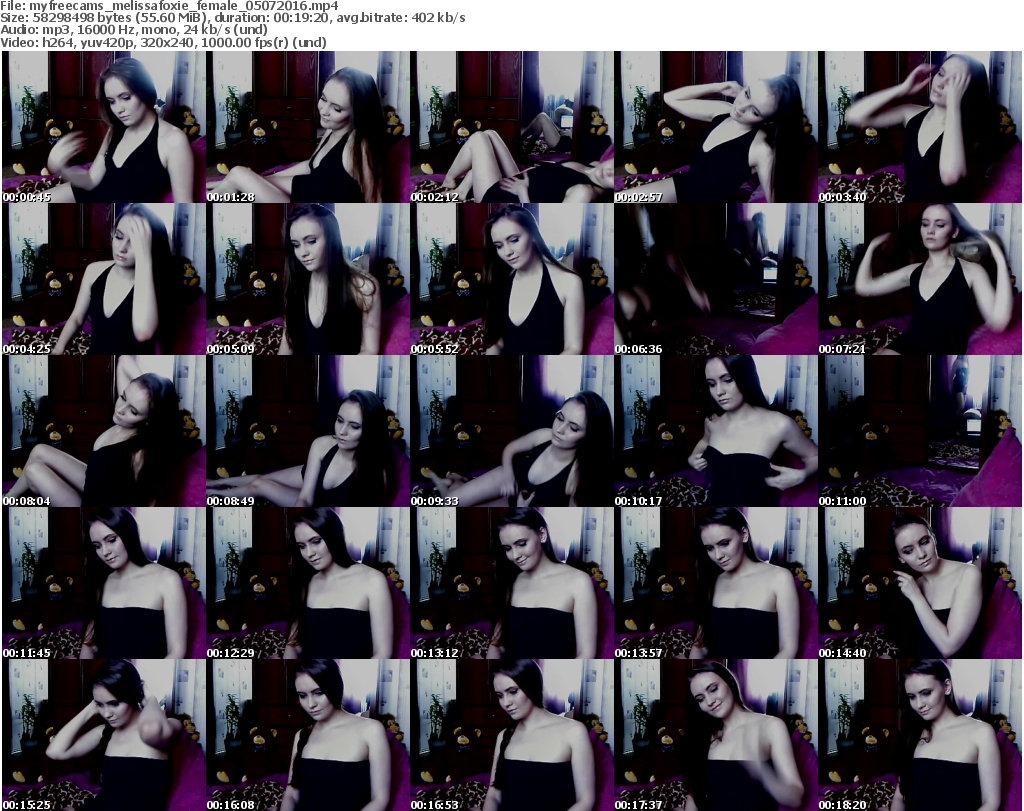This screenshot has height=811, width=1024.
Task: Click the thumbnail timestamped 00:13:12
Action: (x=512, y=583)
